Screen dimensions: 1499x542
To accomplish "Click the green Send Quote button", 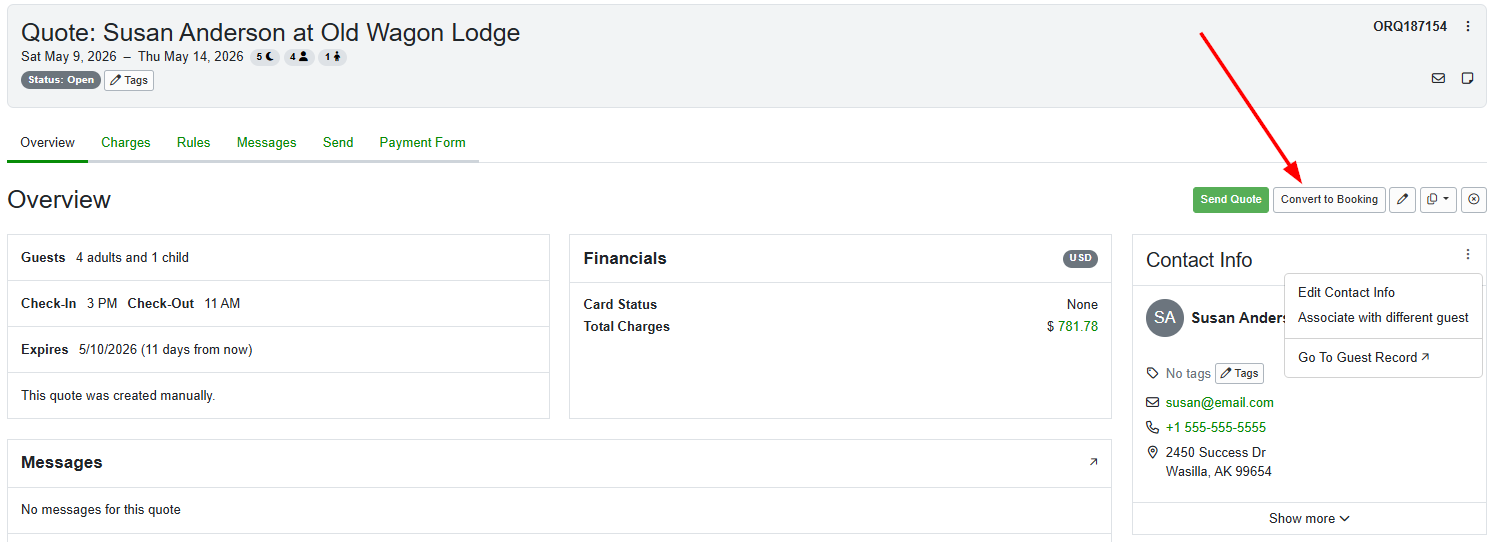I will coord(1231,199).
